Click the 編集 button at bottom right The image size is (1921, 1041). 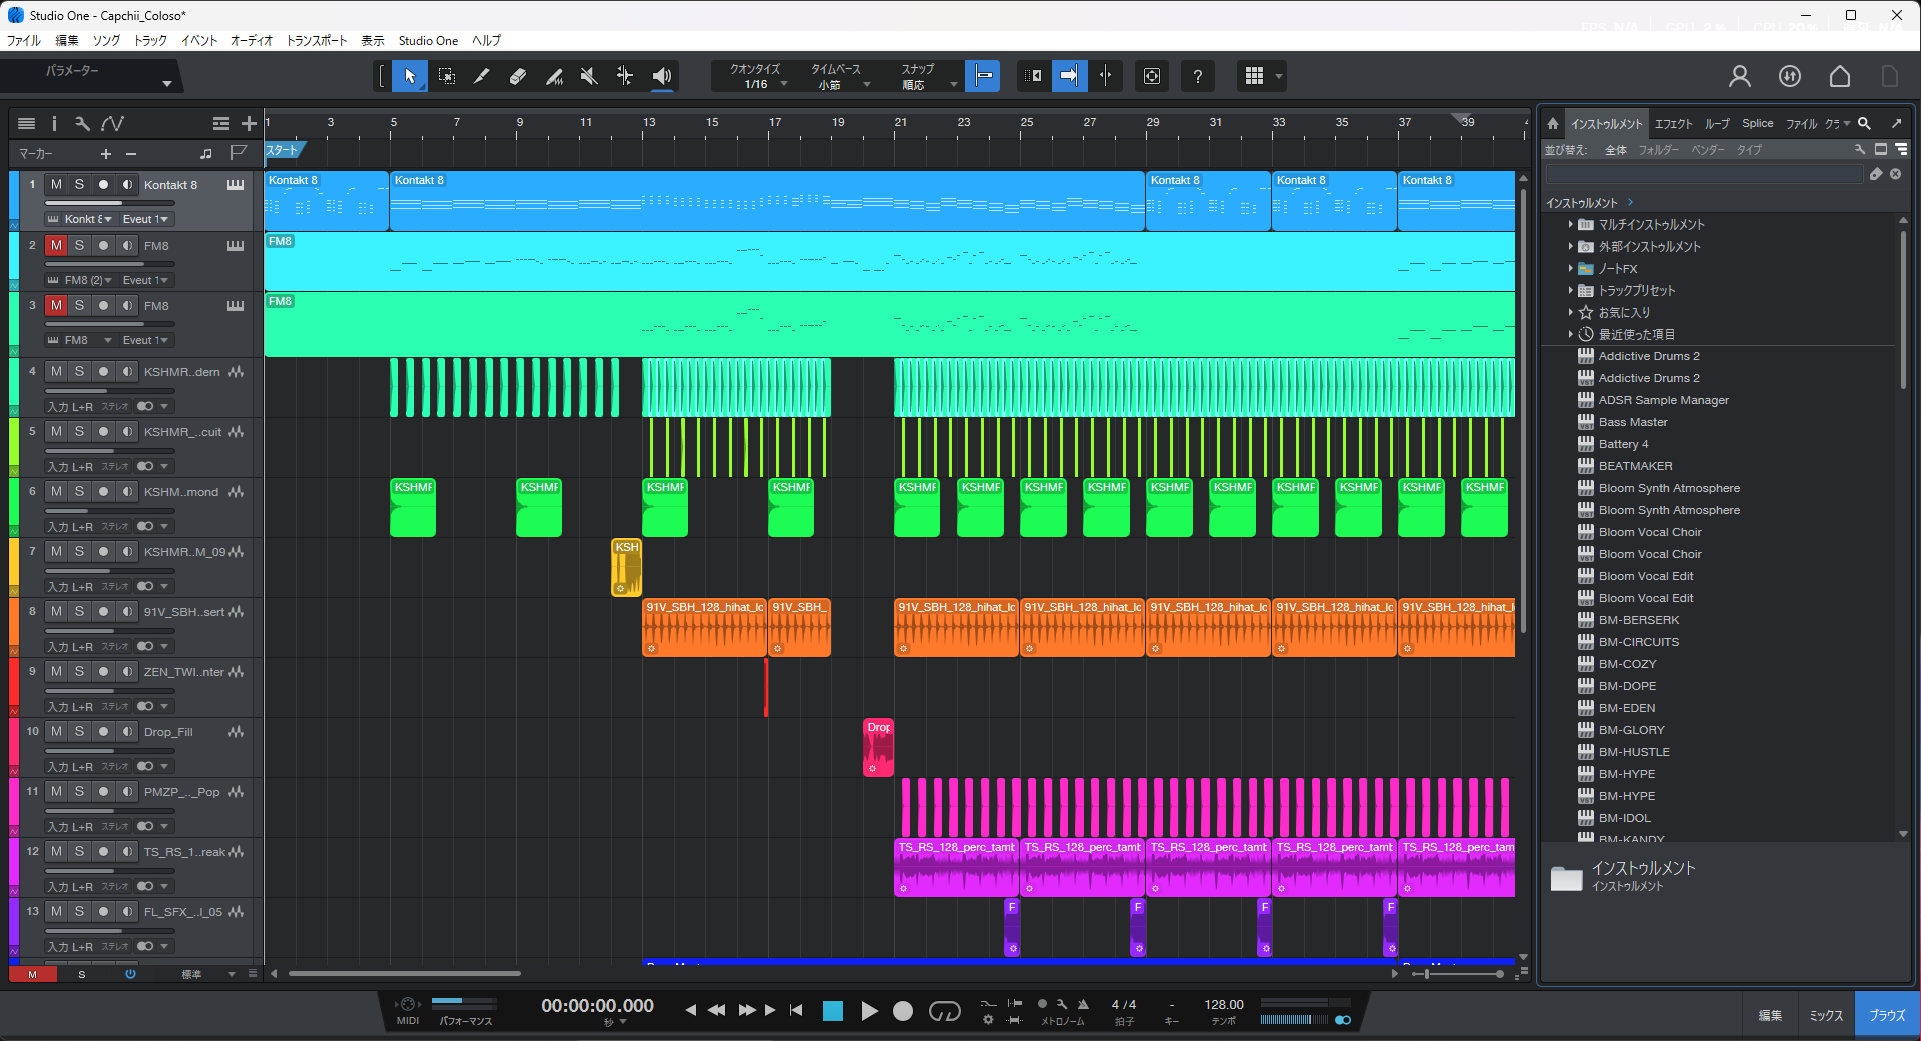(1770, 1015)
